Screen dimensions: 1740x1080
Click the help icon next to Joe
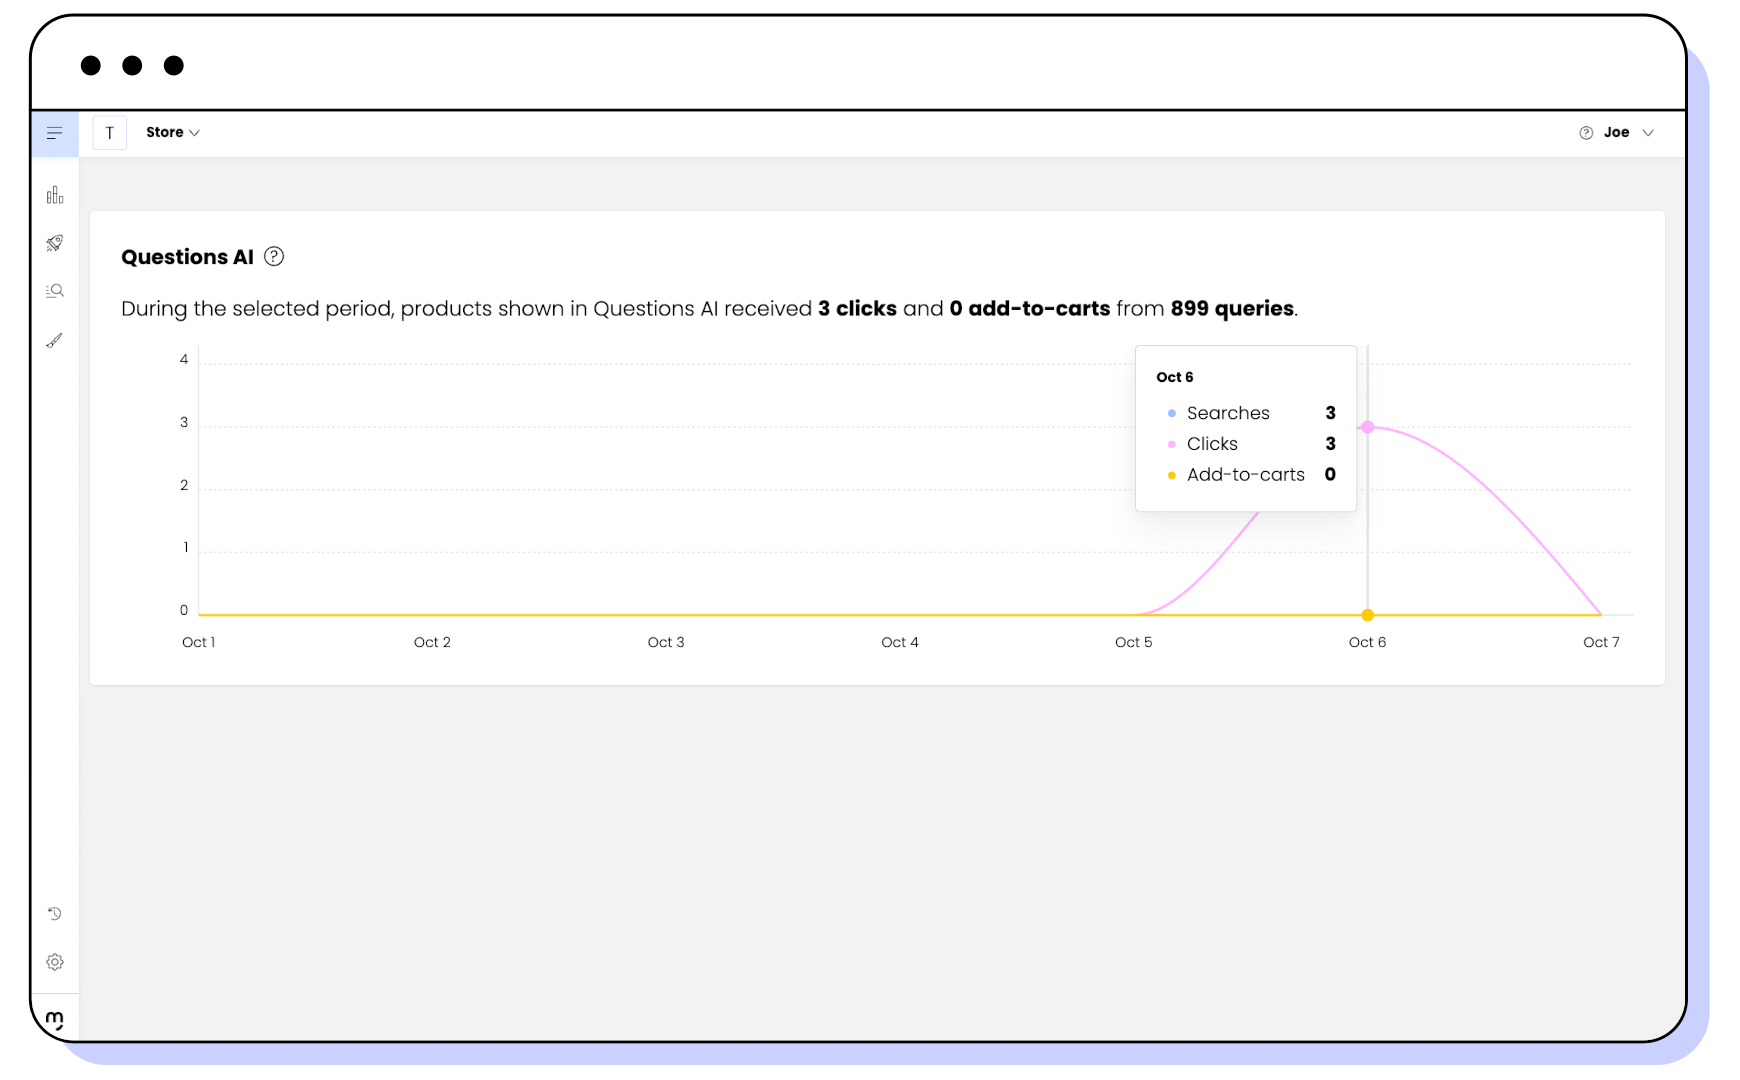(1586, 133)
